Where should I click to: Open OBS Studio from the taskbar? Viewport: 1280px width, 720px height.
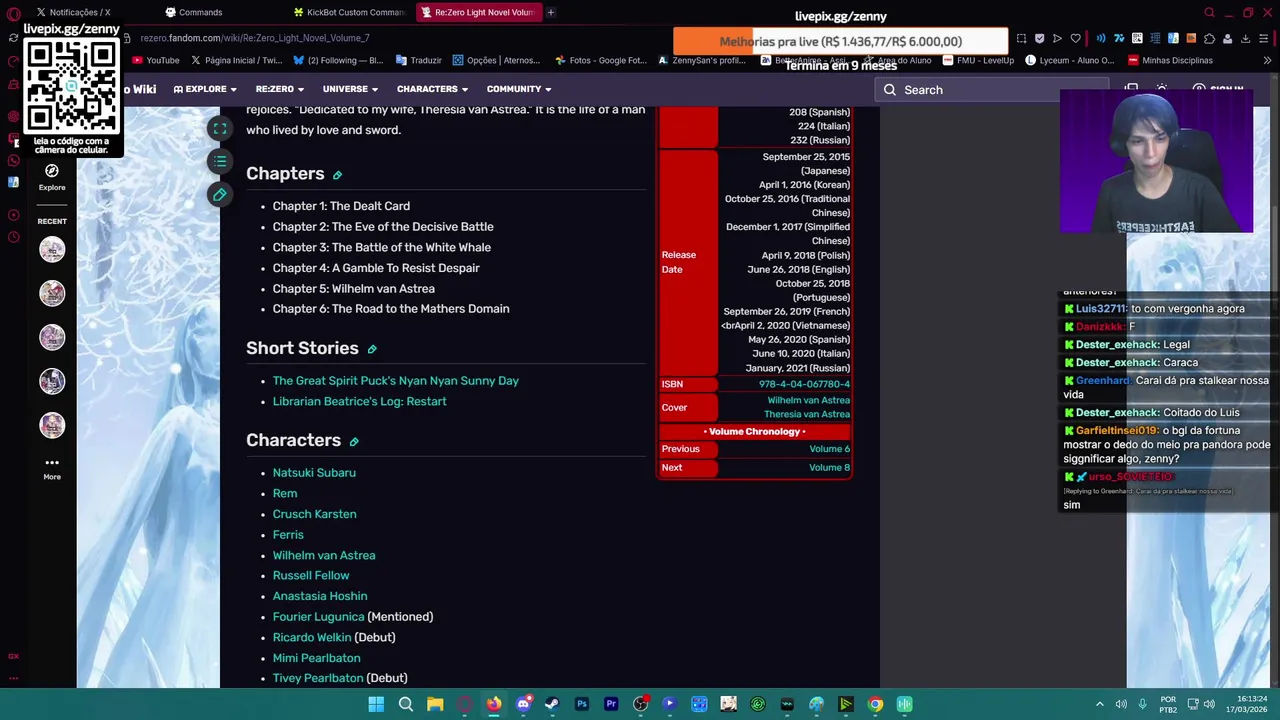pos(641,704)
